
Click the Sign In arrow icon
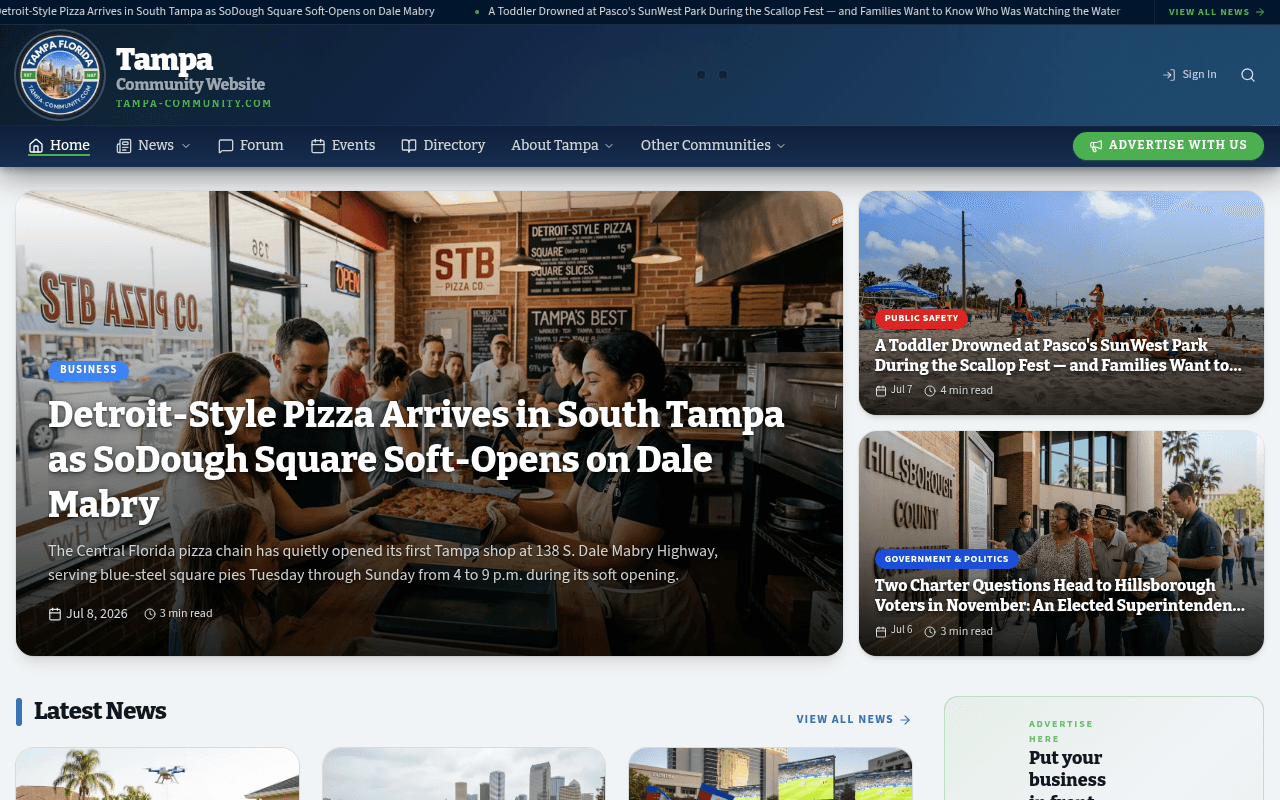(x=1169, y=75)
